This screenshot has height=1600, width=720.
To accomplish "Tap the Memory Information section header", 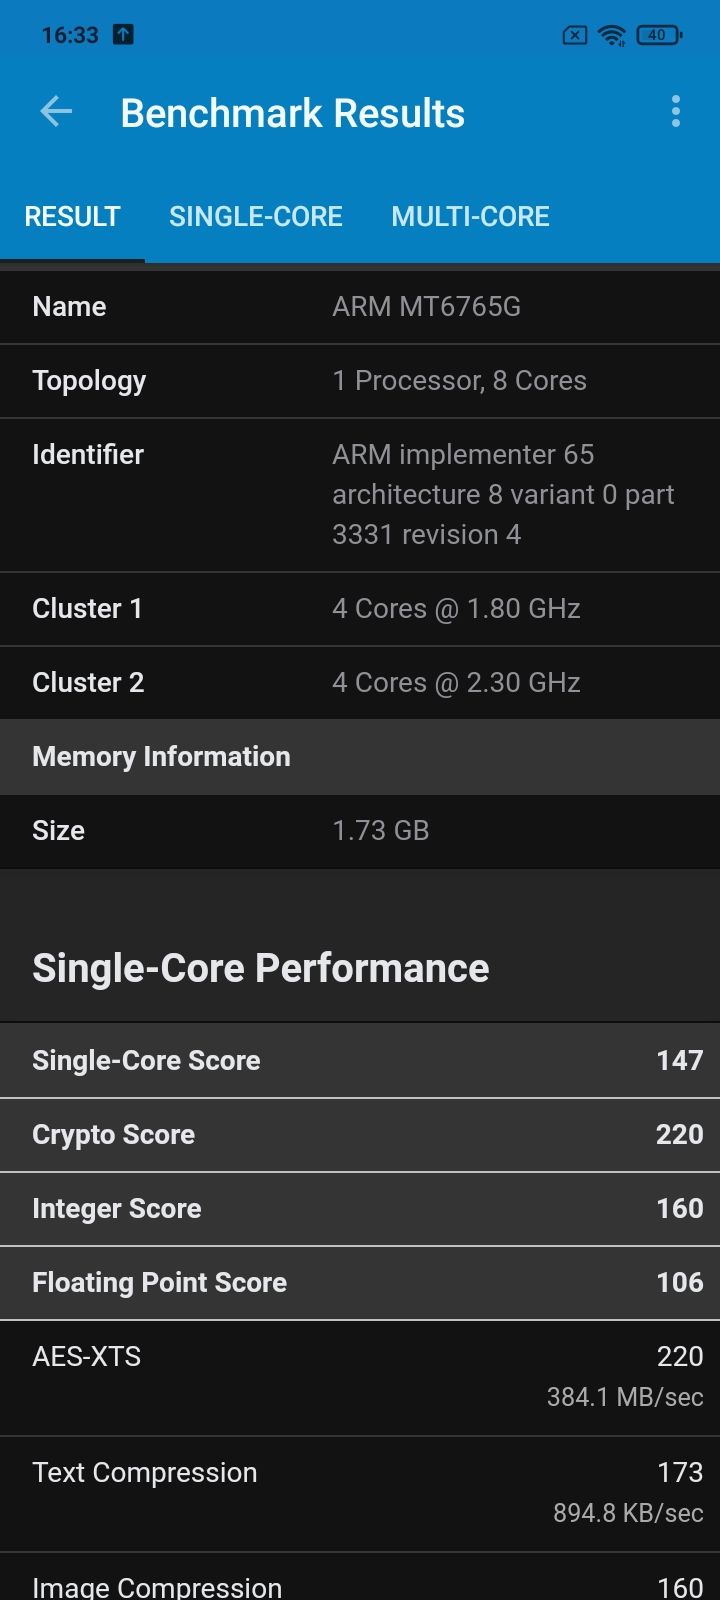I will [x=360, y=757].
